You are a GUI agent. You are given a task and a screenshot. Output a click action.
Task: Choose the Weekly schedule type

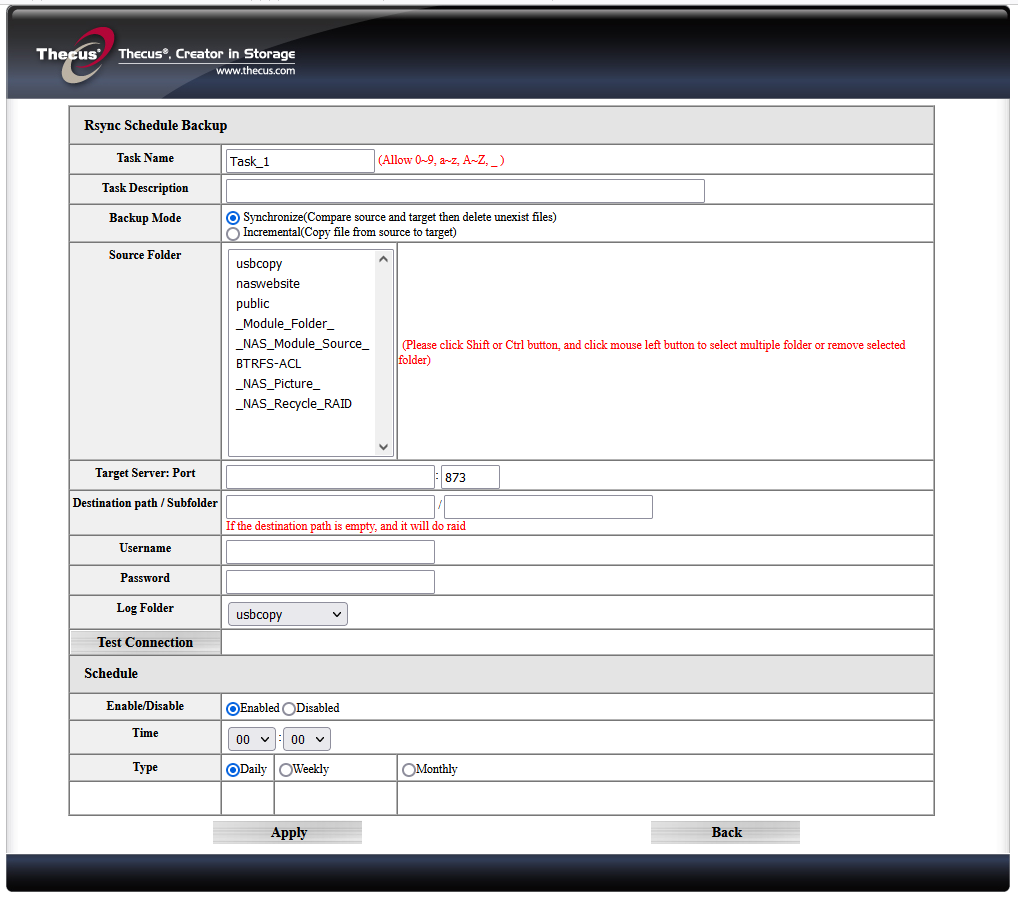[286, 770]
